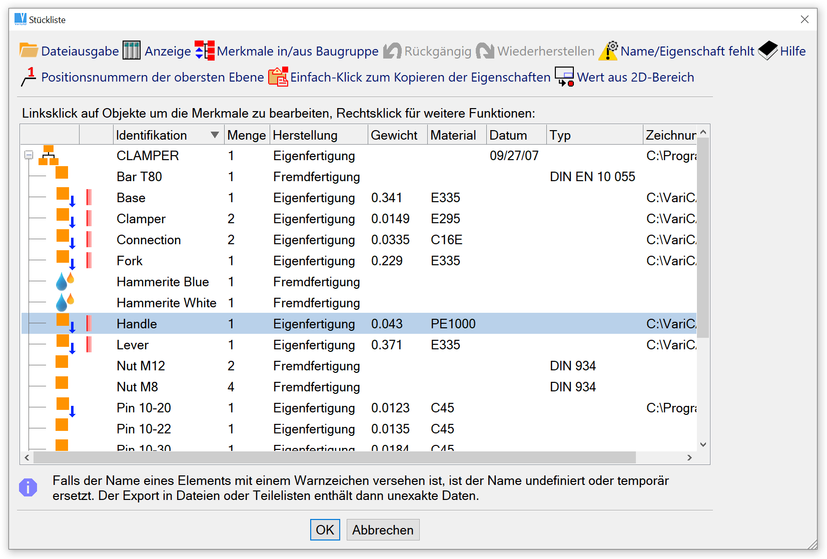Collapse the CLAMPER assembly tree node
The width and height of the screenshot is (827, 559).
pyautogui.click(x=29, y=156)
